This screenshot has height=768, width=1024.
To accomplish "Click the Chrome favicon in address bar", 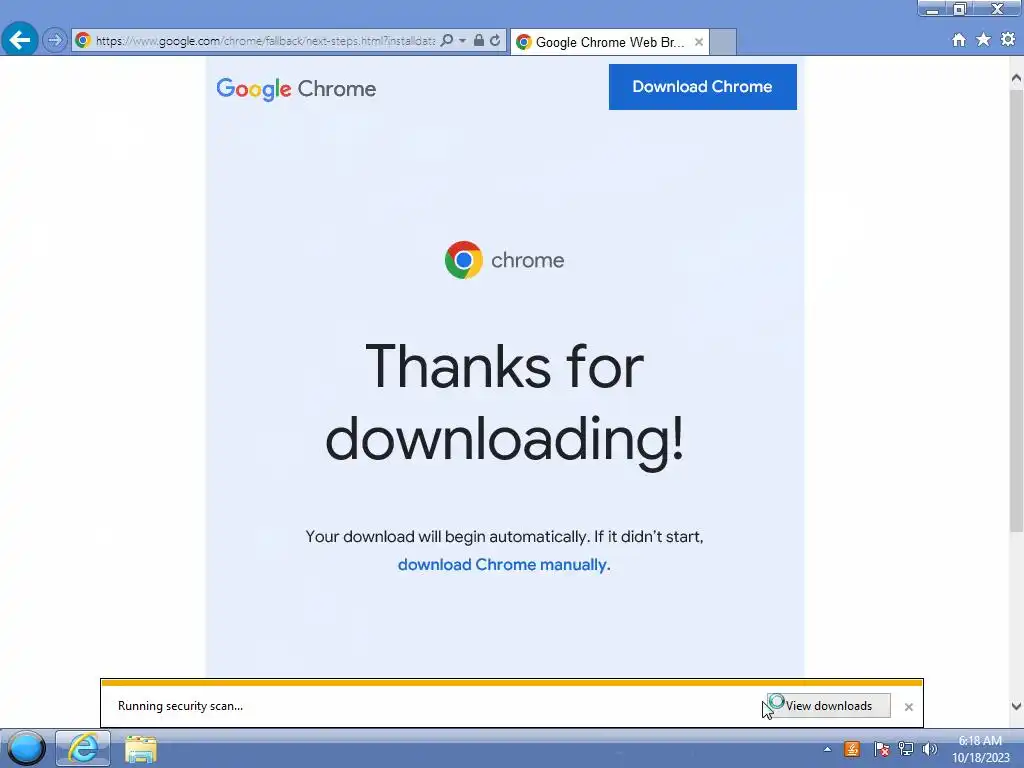I will pos(82,40).
